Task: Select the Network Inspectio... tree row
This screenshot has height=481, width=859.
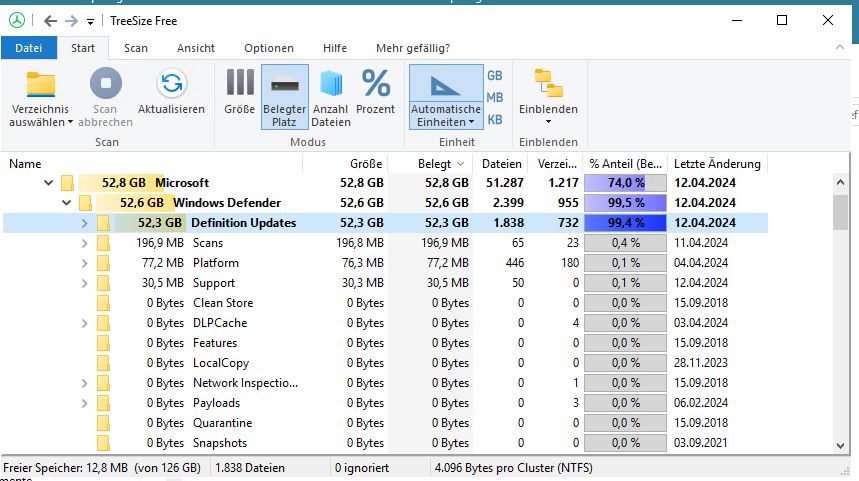Action: [x=385, y=383]
